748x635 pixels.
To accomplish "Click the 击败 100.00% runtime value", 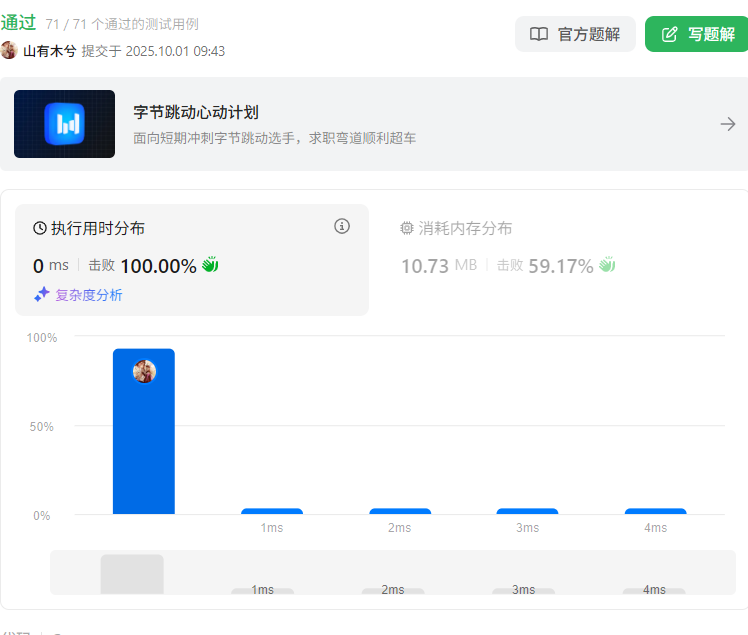I will (142, 266).
